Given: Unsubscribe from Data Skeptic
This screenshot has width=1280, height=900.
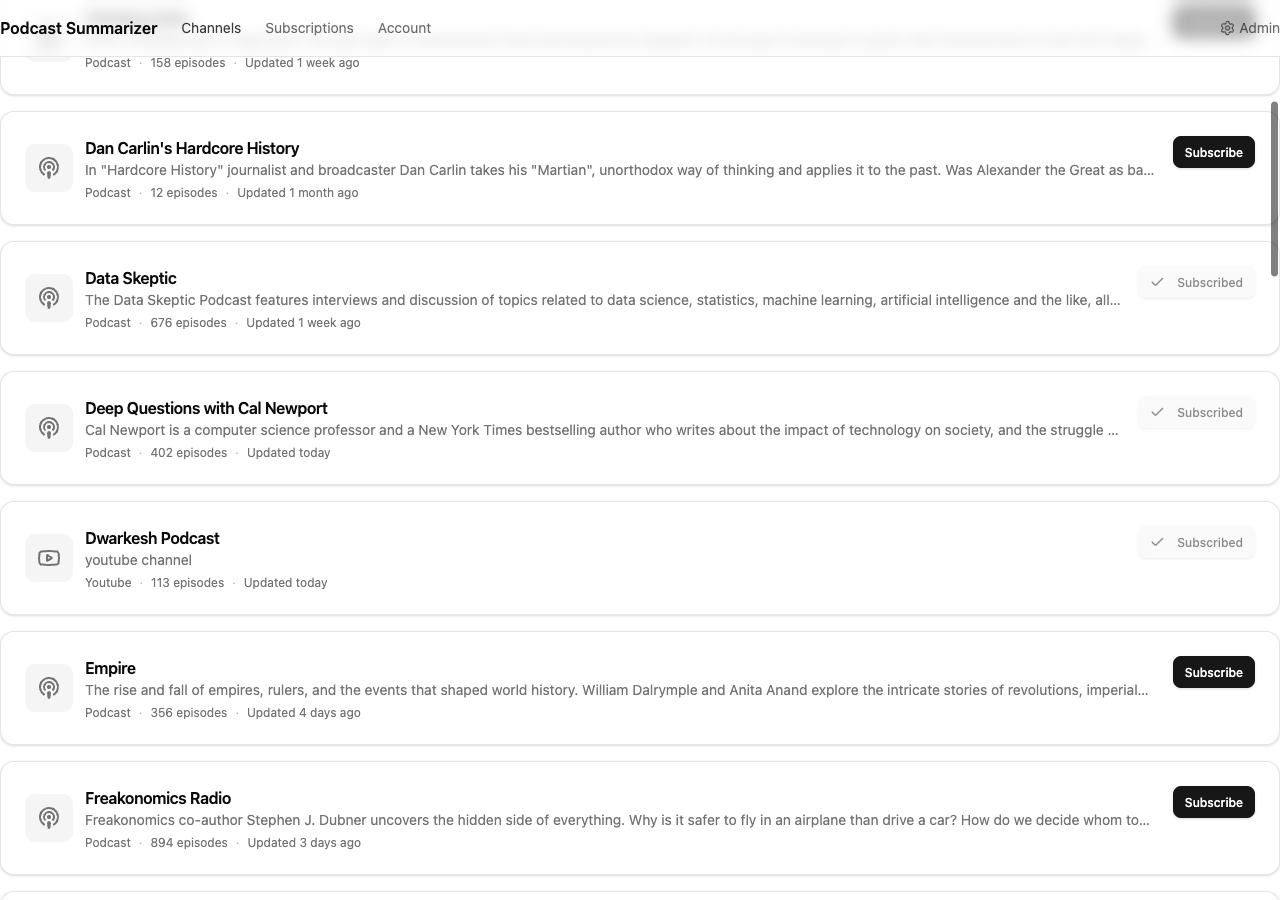Looking at the screenshot, I should pyautogui.click(x=1196, y=282).
